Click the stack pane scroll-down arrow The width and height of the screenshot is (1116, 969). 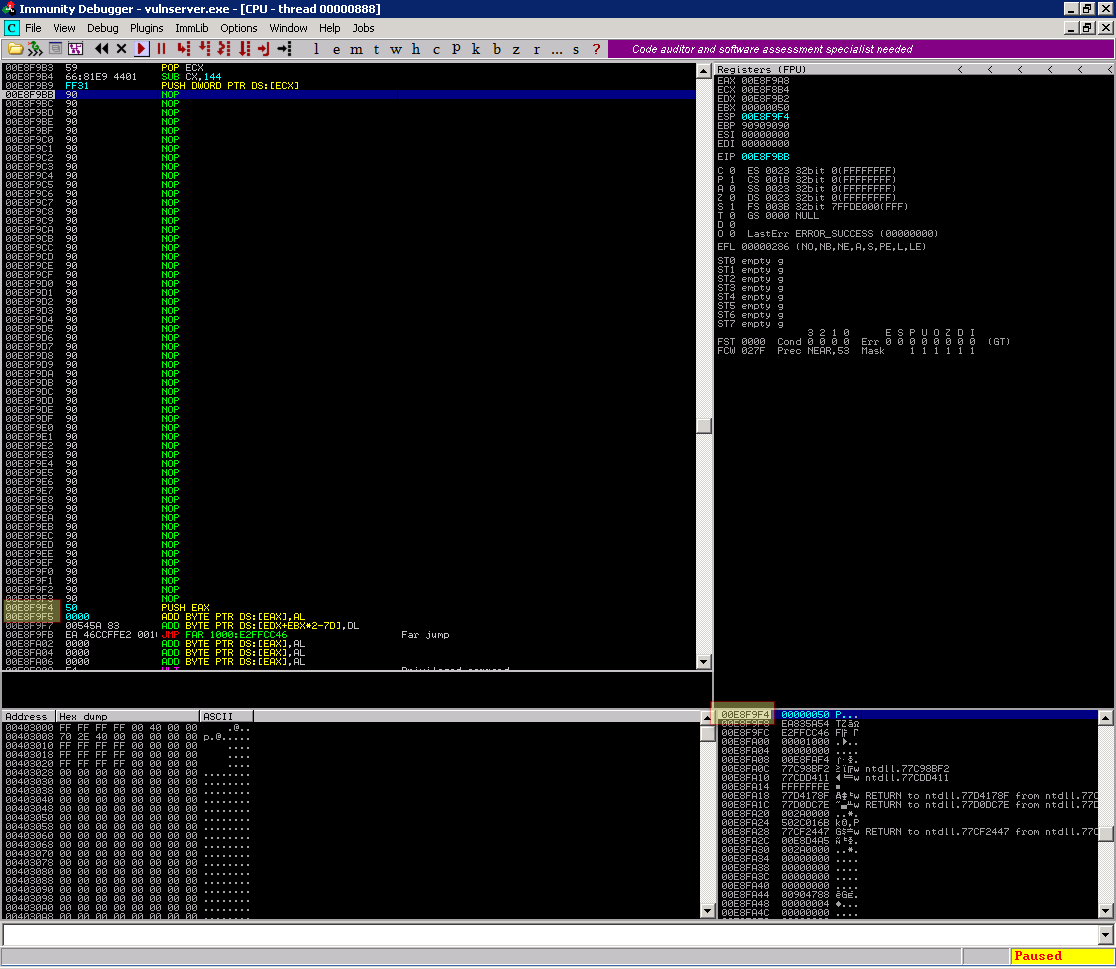click(1105, 911)
